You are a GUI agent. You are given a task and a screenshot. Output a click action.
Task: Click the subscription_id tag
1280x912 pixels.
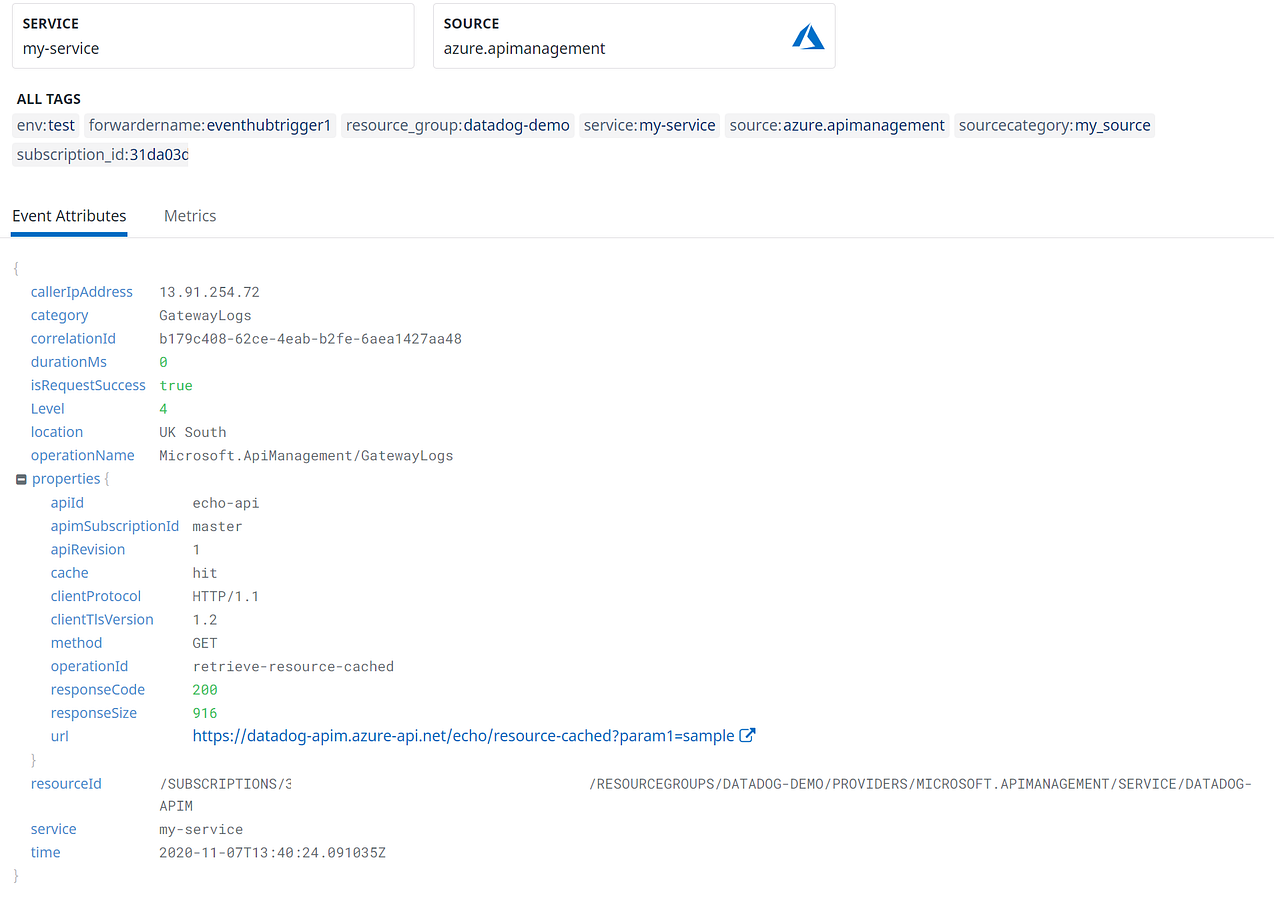click(100, 155)
